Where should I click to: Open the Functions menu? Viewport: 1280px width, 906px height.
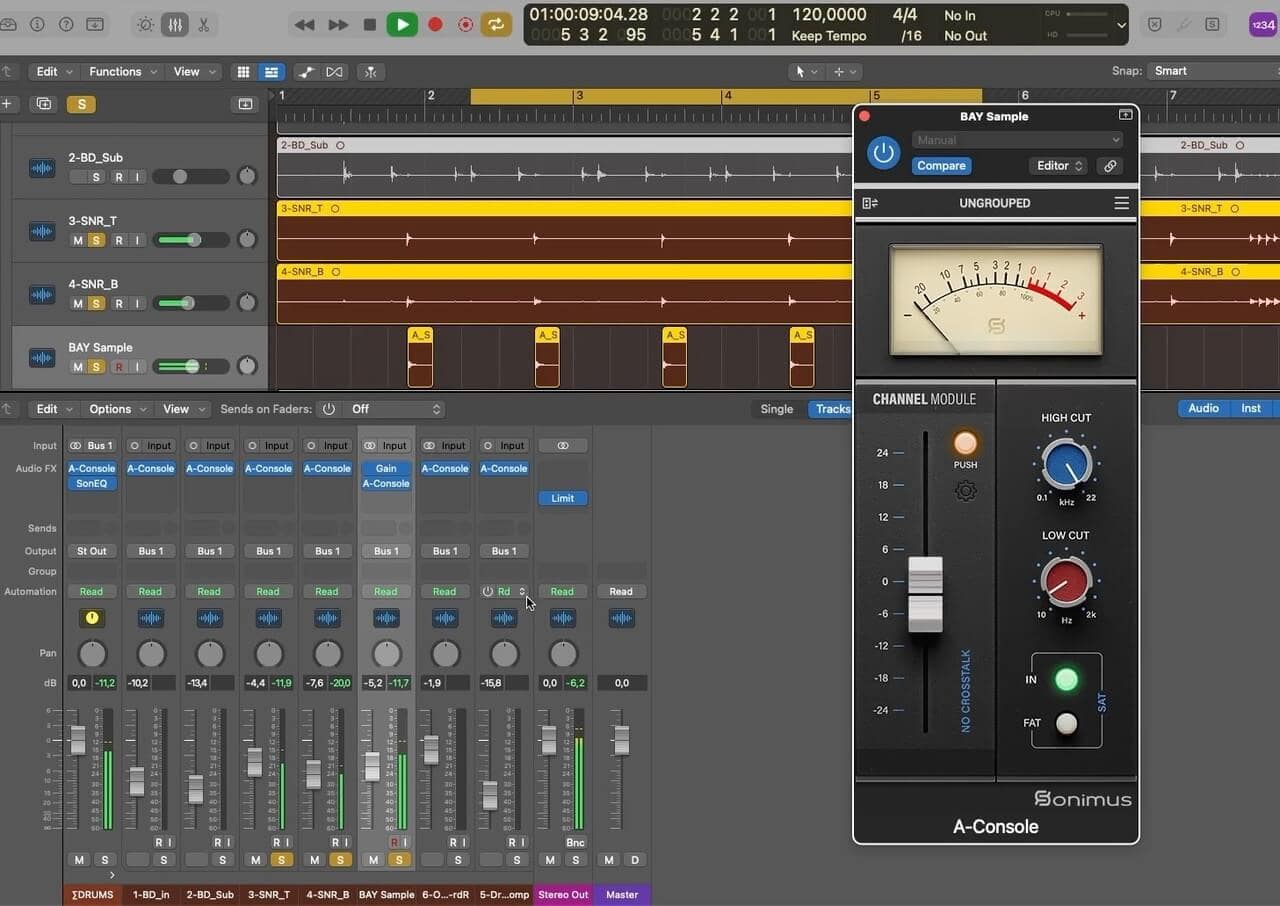click(x=115, y=71)
